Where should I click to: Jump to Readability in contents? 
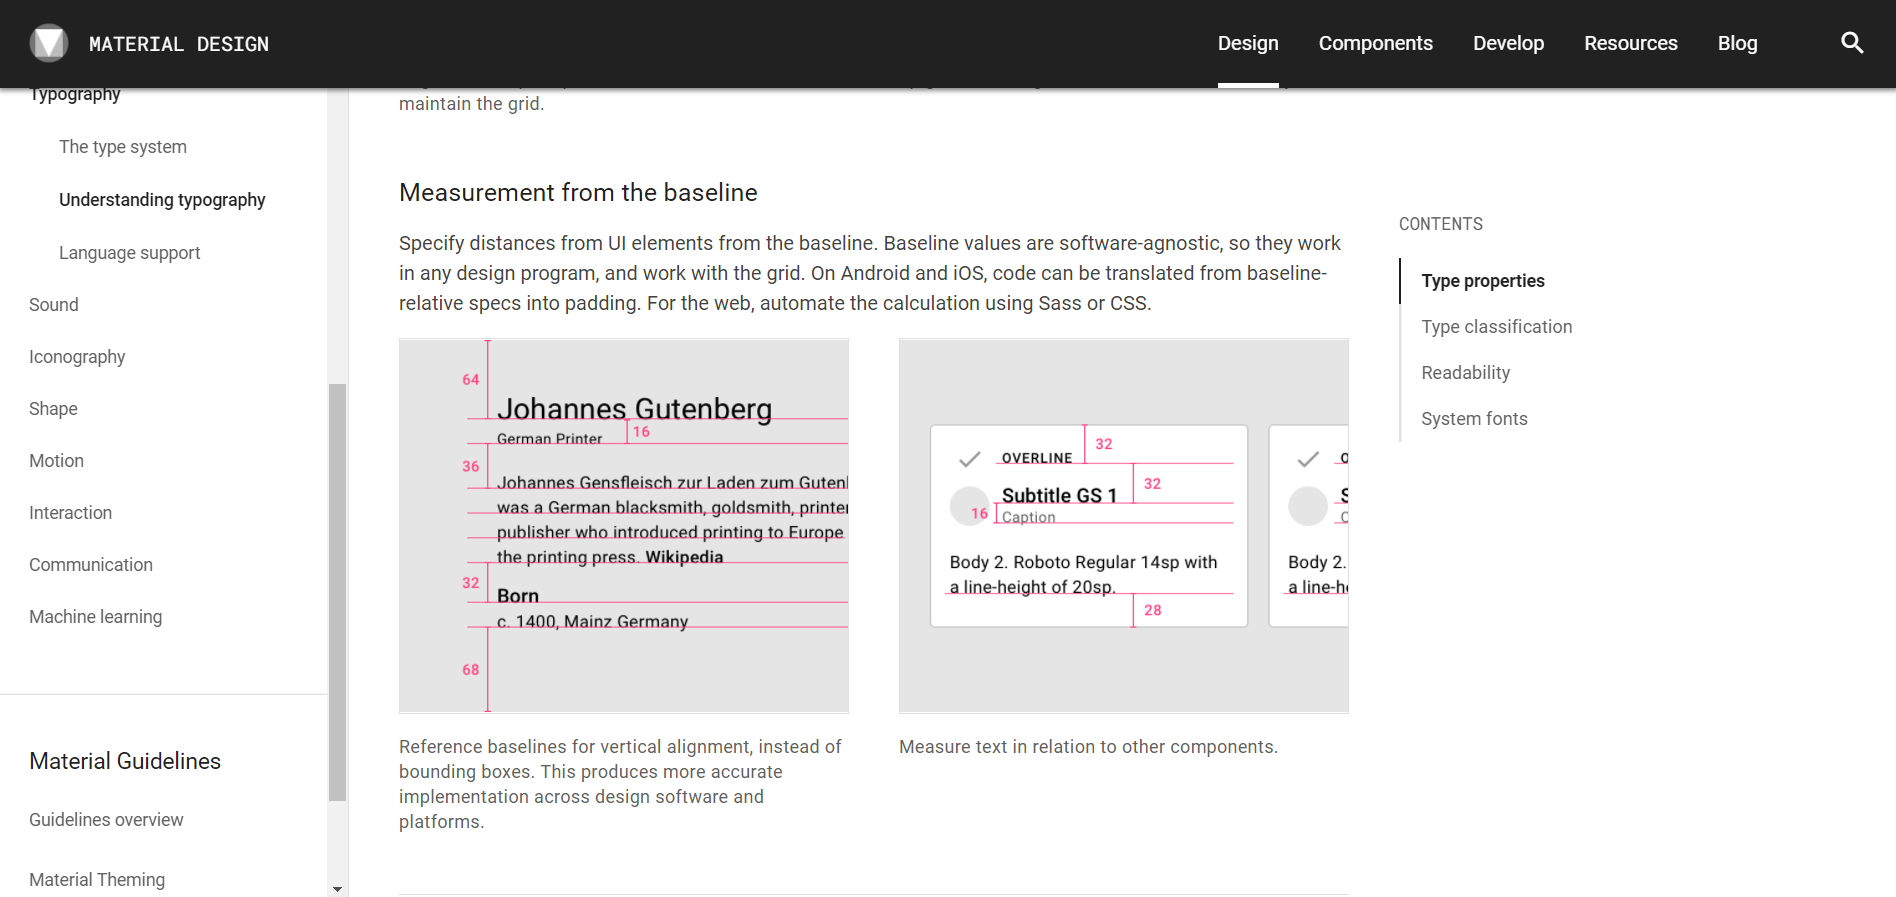pos(1465,373)
